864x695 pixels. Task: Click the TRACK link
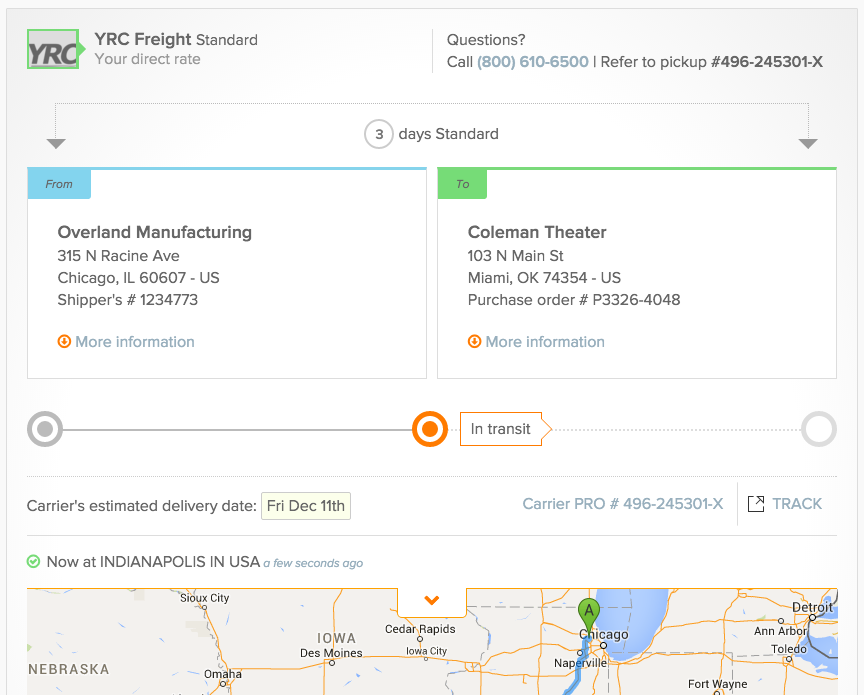797,504
